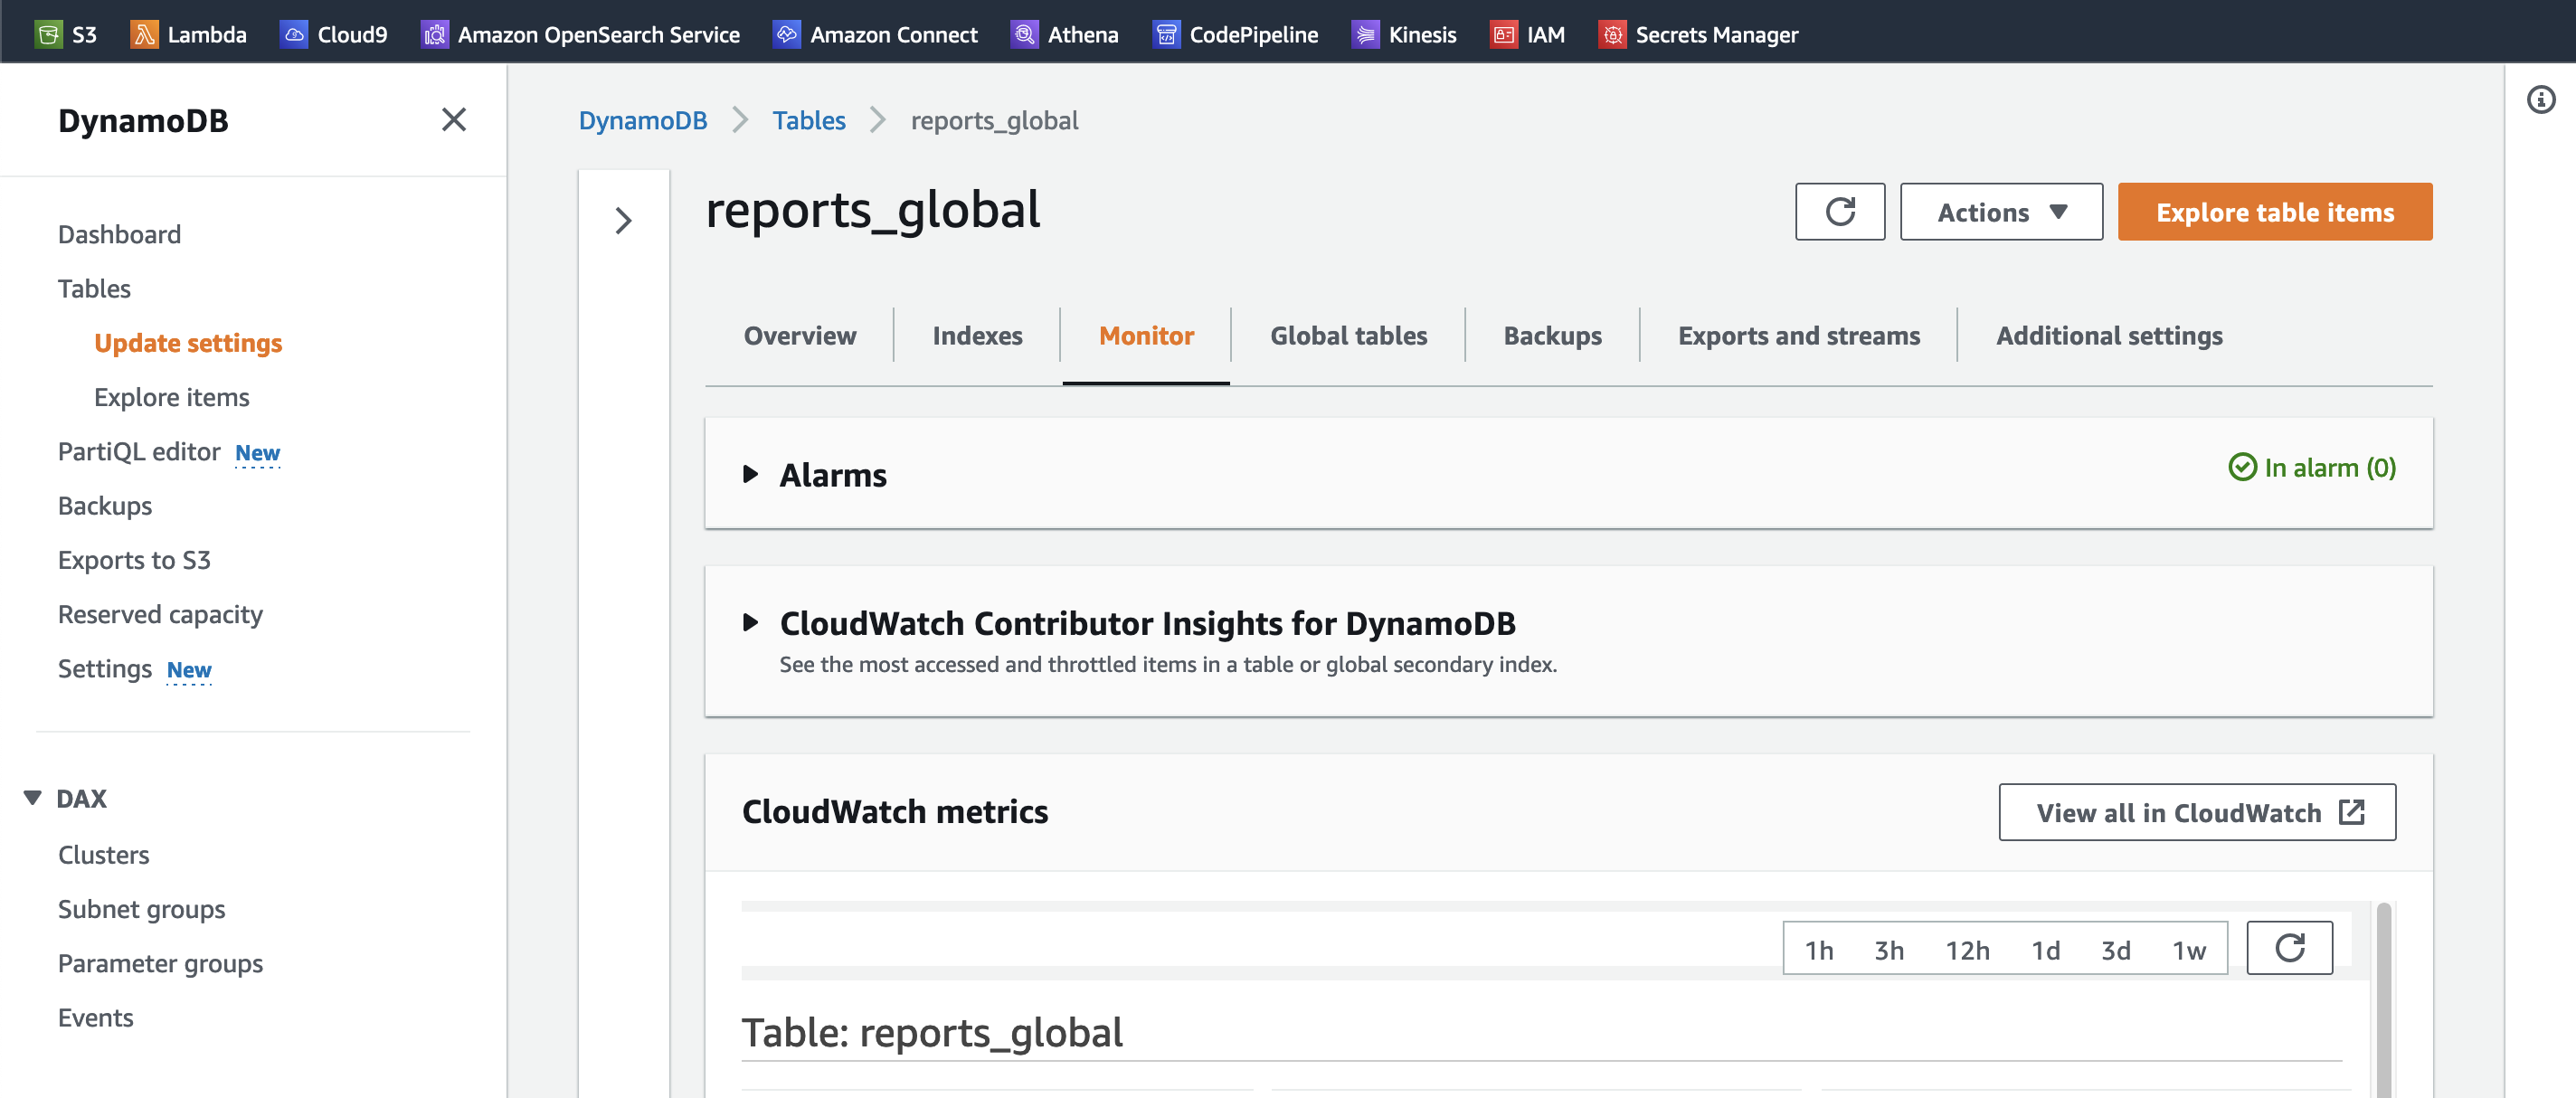Open the Actions dropdown menu
The width and height of the screenshot is (2576, 1098).
click(2001, 212)
